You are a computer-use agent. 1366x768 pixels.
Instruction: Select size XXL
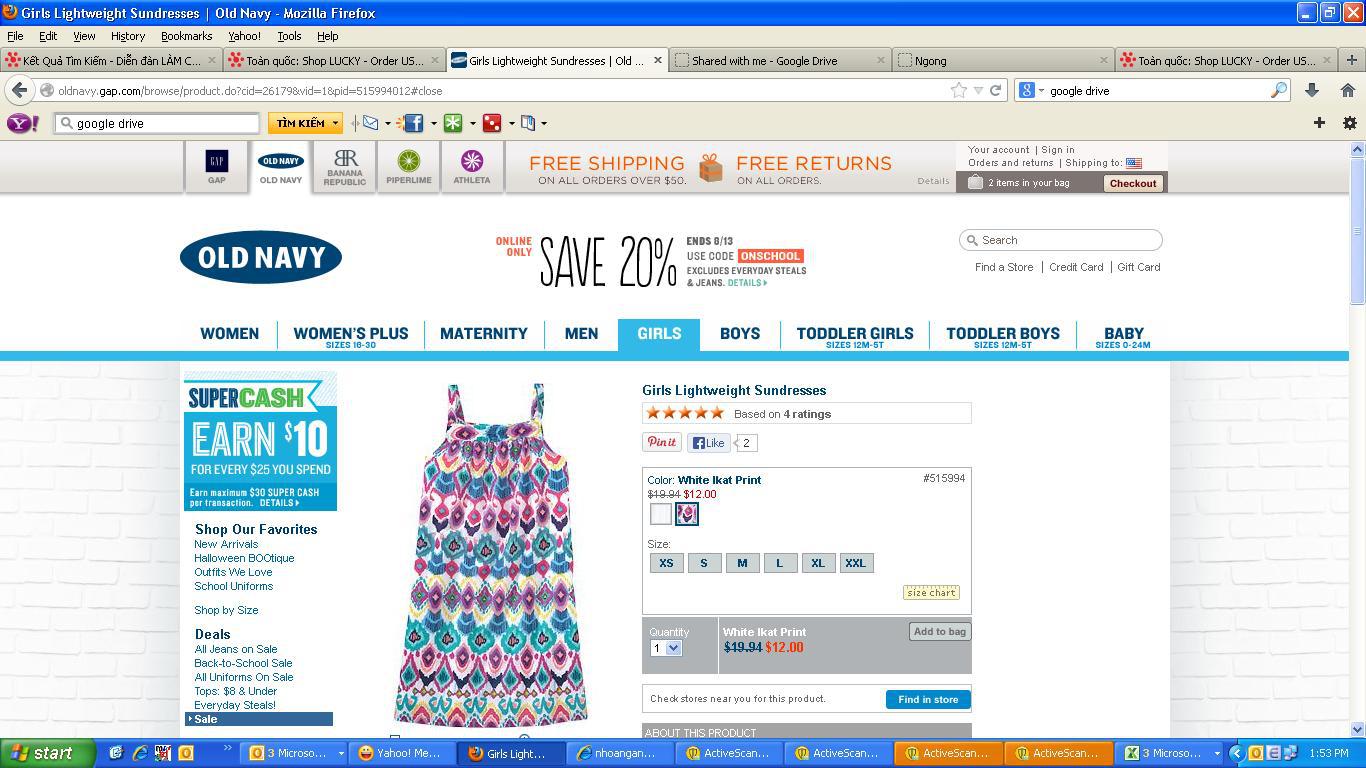856,563
